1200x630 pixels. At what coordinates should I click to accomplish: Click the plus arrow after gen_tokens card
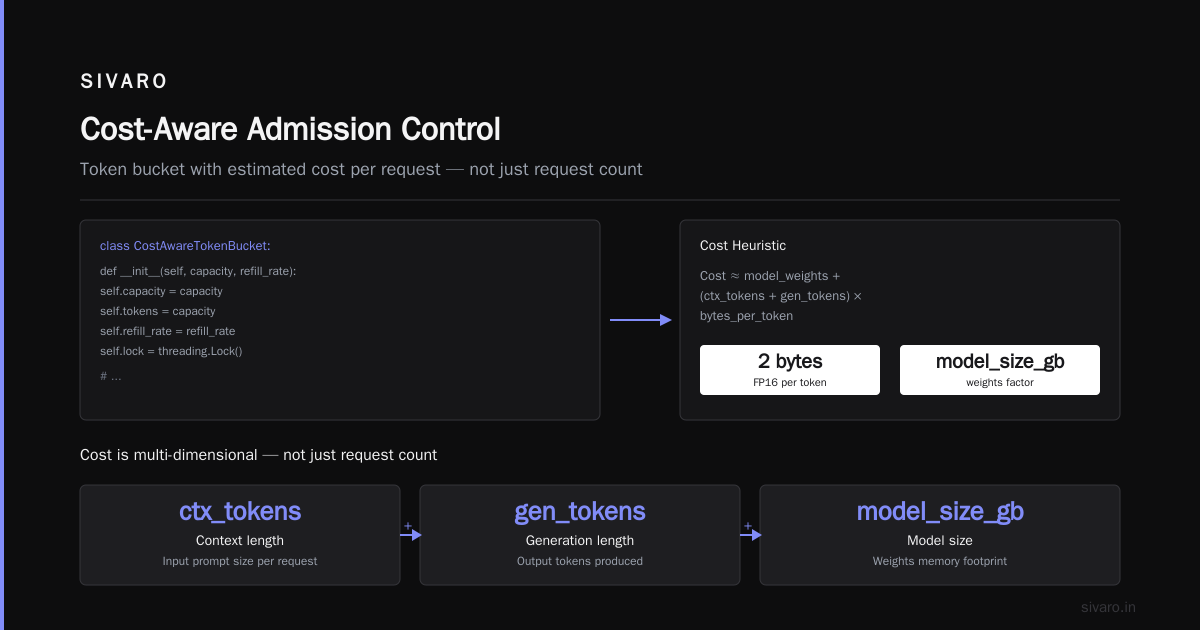[x=750, y=532]
